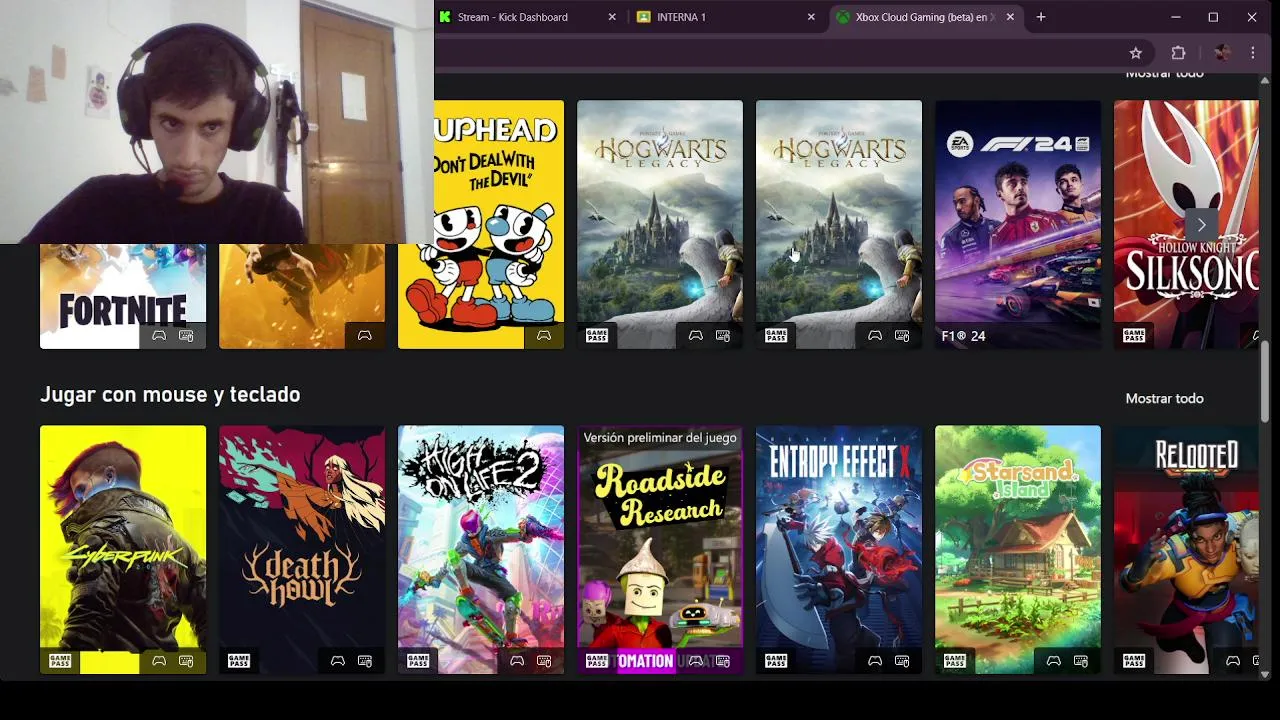Click the mouse-keyboard icon on second Hogwarts Legacy card
This screenshot has width=1280, height=720.
click(902, 336)
